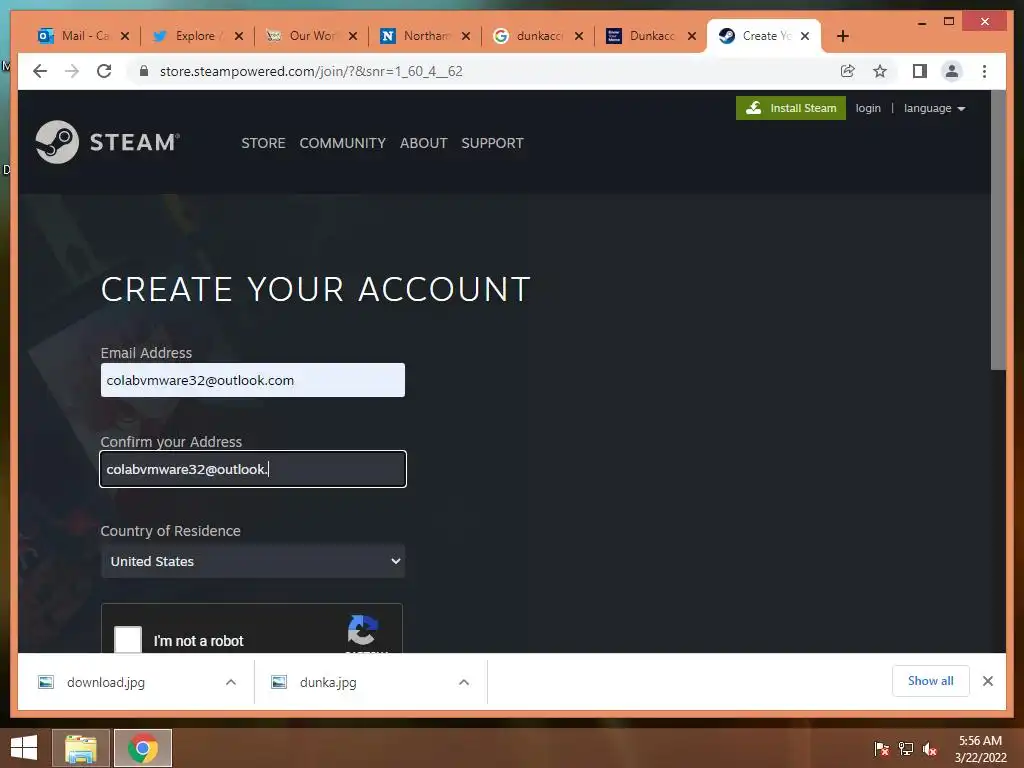Viewport: 1024px width, 768px height.
Task: Go back to the previous page
Action: pos(40,71)
